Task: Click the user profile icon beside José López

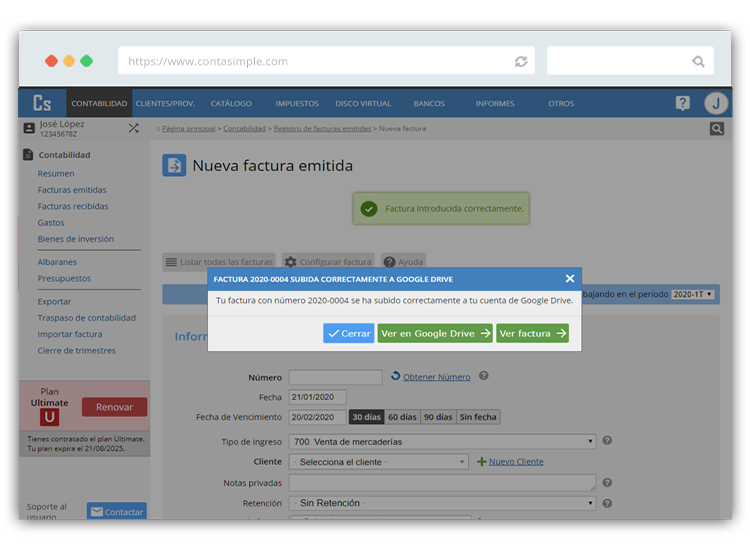Action: coord(29,128)
